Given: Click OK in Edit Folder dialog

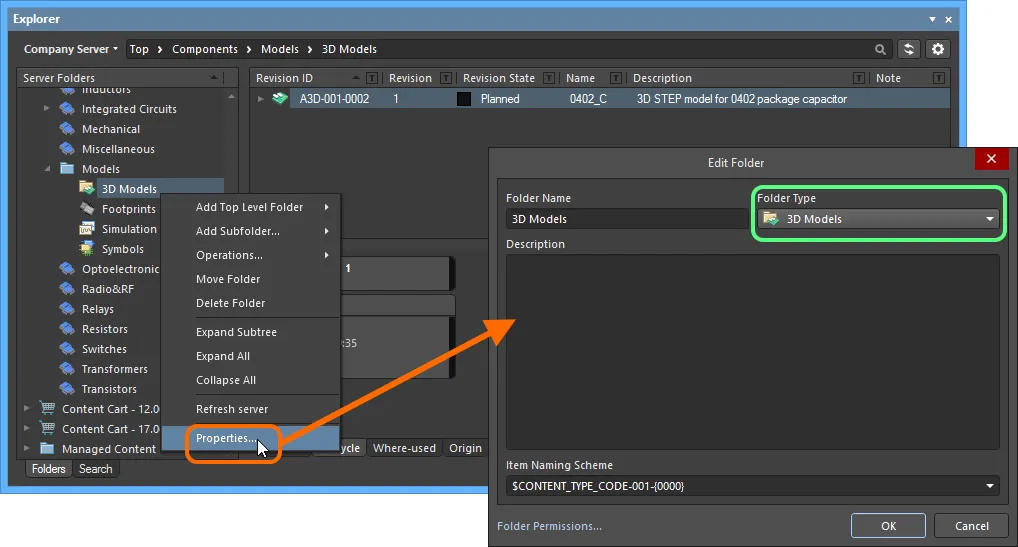Looking at the screenshot, I should (888, 526).
